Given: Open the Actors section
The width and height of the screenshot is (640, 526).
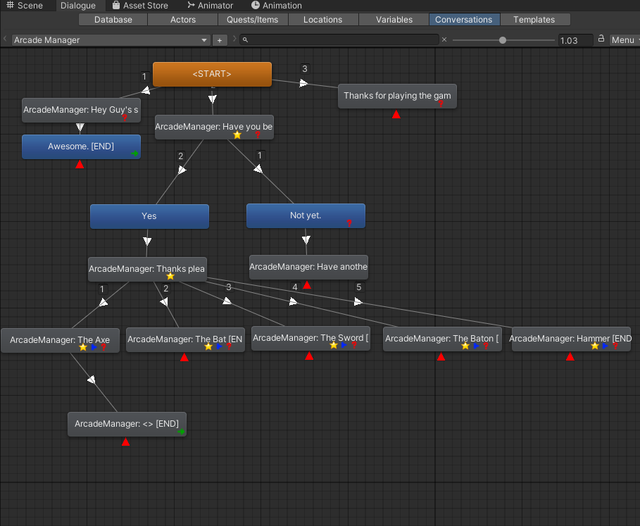Looking at the screenshot, I should point(183,20).
